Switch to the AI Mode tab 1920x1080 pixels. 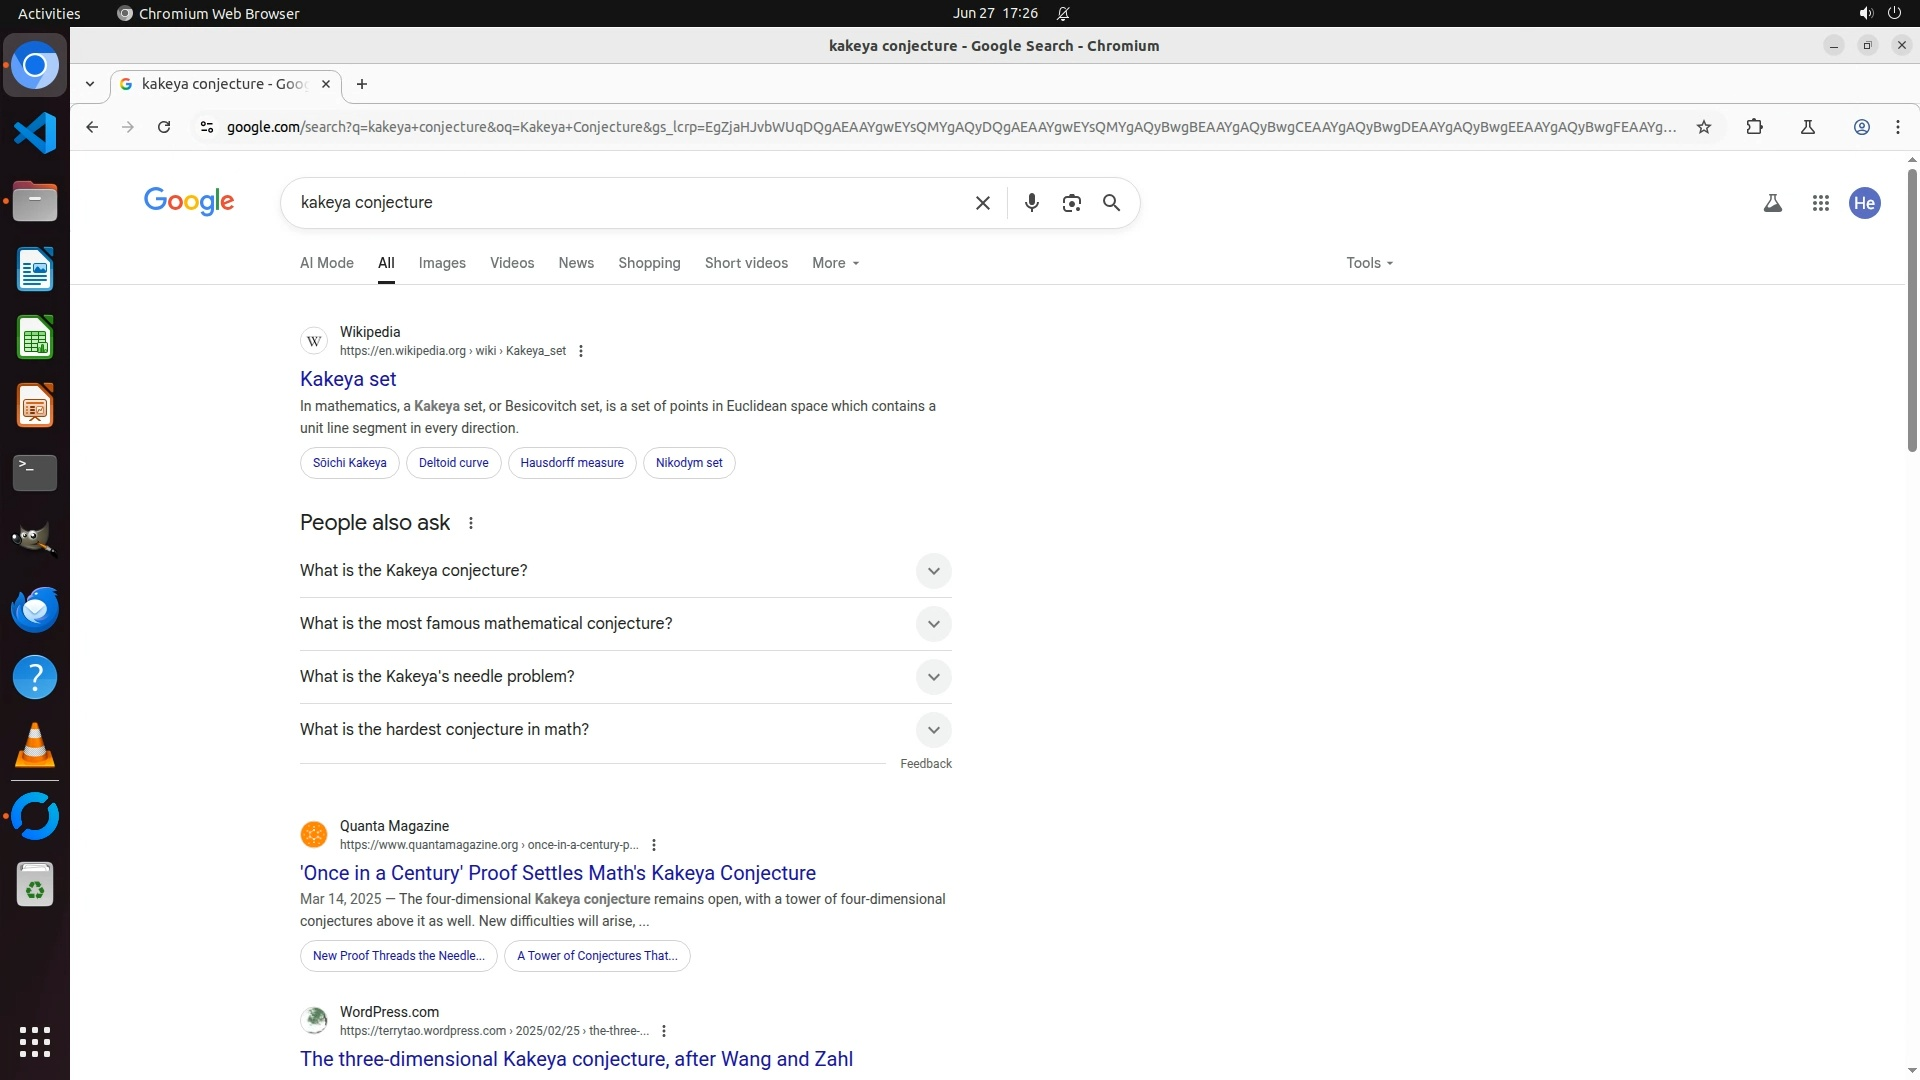[326, 263]
